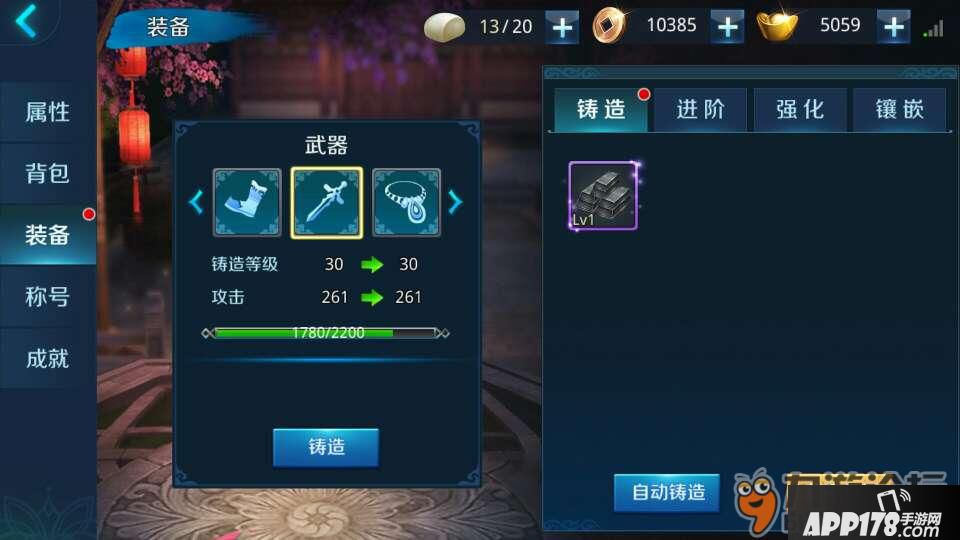Screen dimensions: 960x540
Task: Click the 铸造 forge button
Action: (x=326, y=448)
